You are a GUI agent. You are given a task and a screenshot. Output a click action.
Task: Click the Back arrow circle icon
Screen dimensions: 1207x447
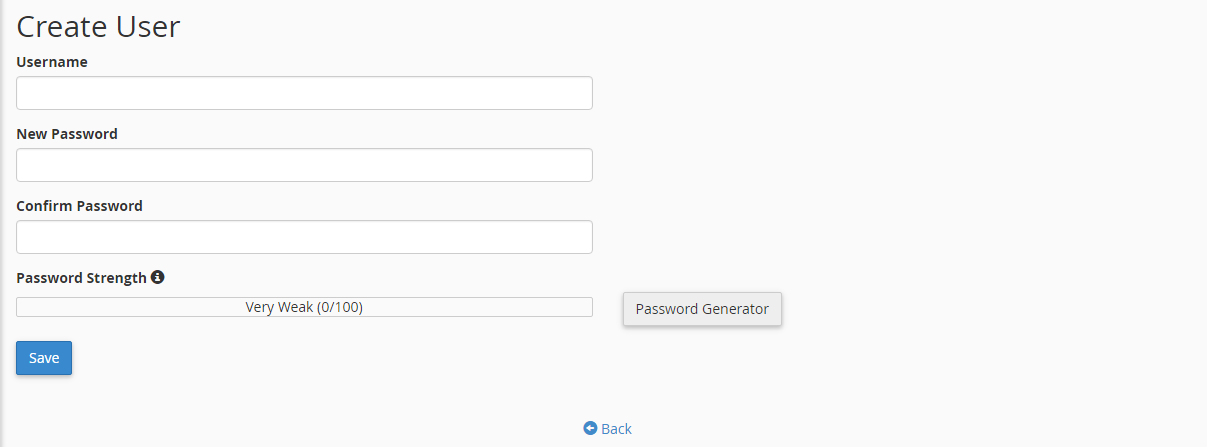coord(590,428)
